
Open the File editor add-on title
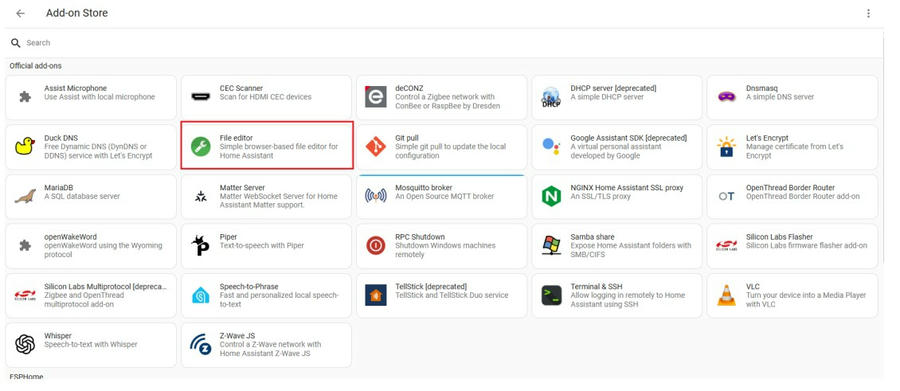(236, 138)
